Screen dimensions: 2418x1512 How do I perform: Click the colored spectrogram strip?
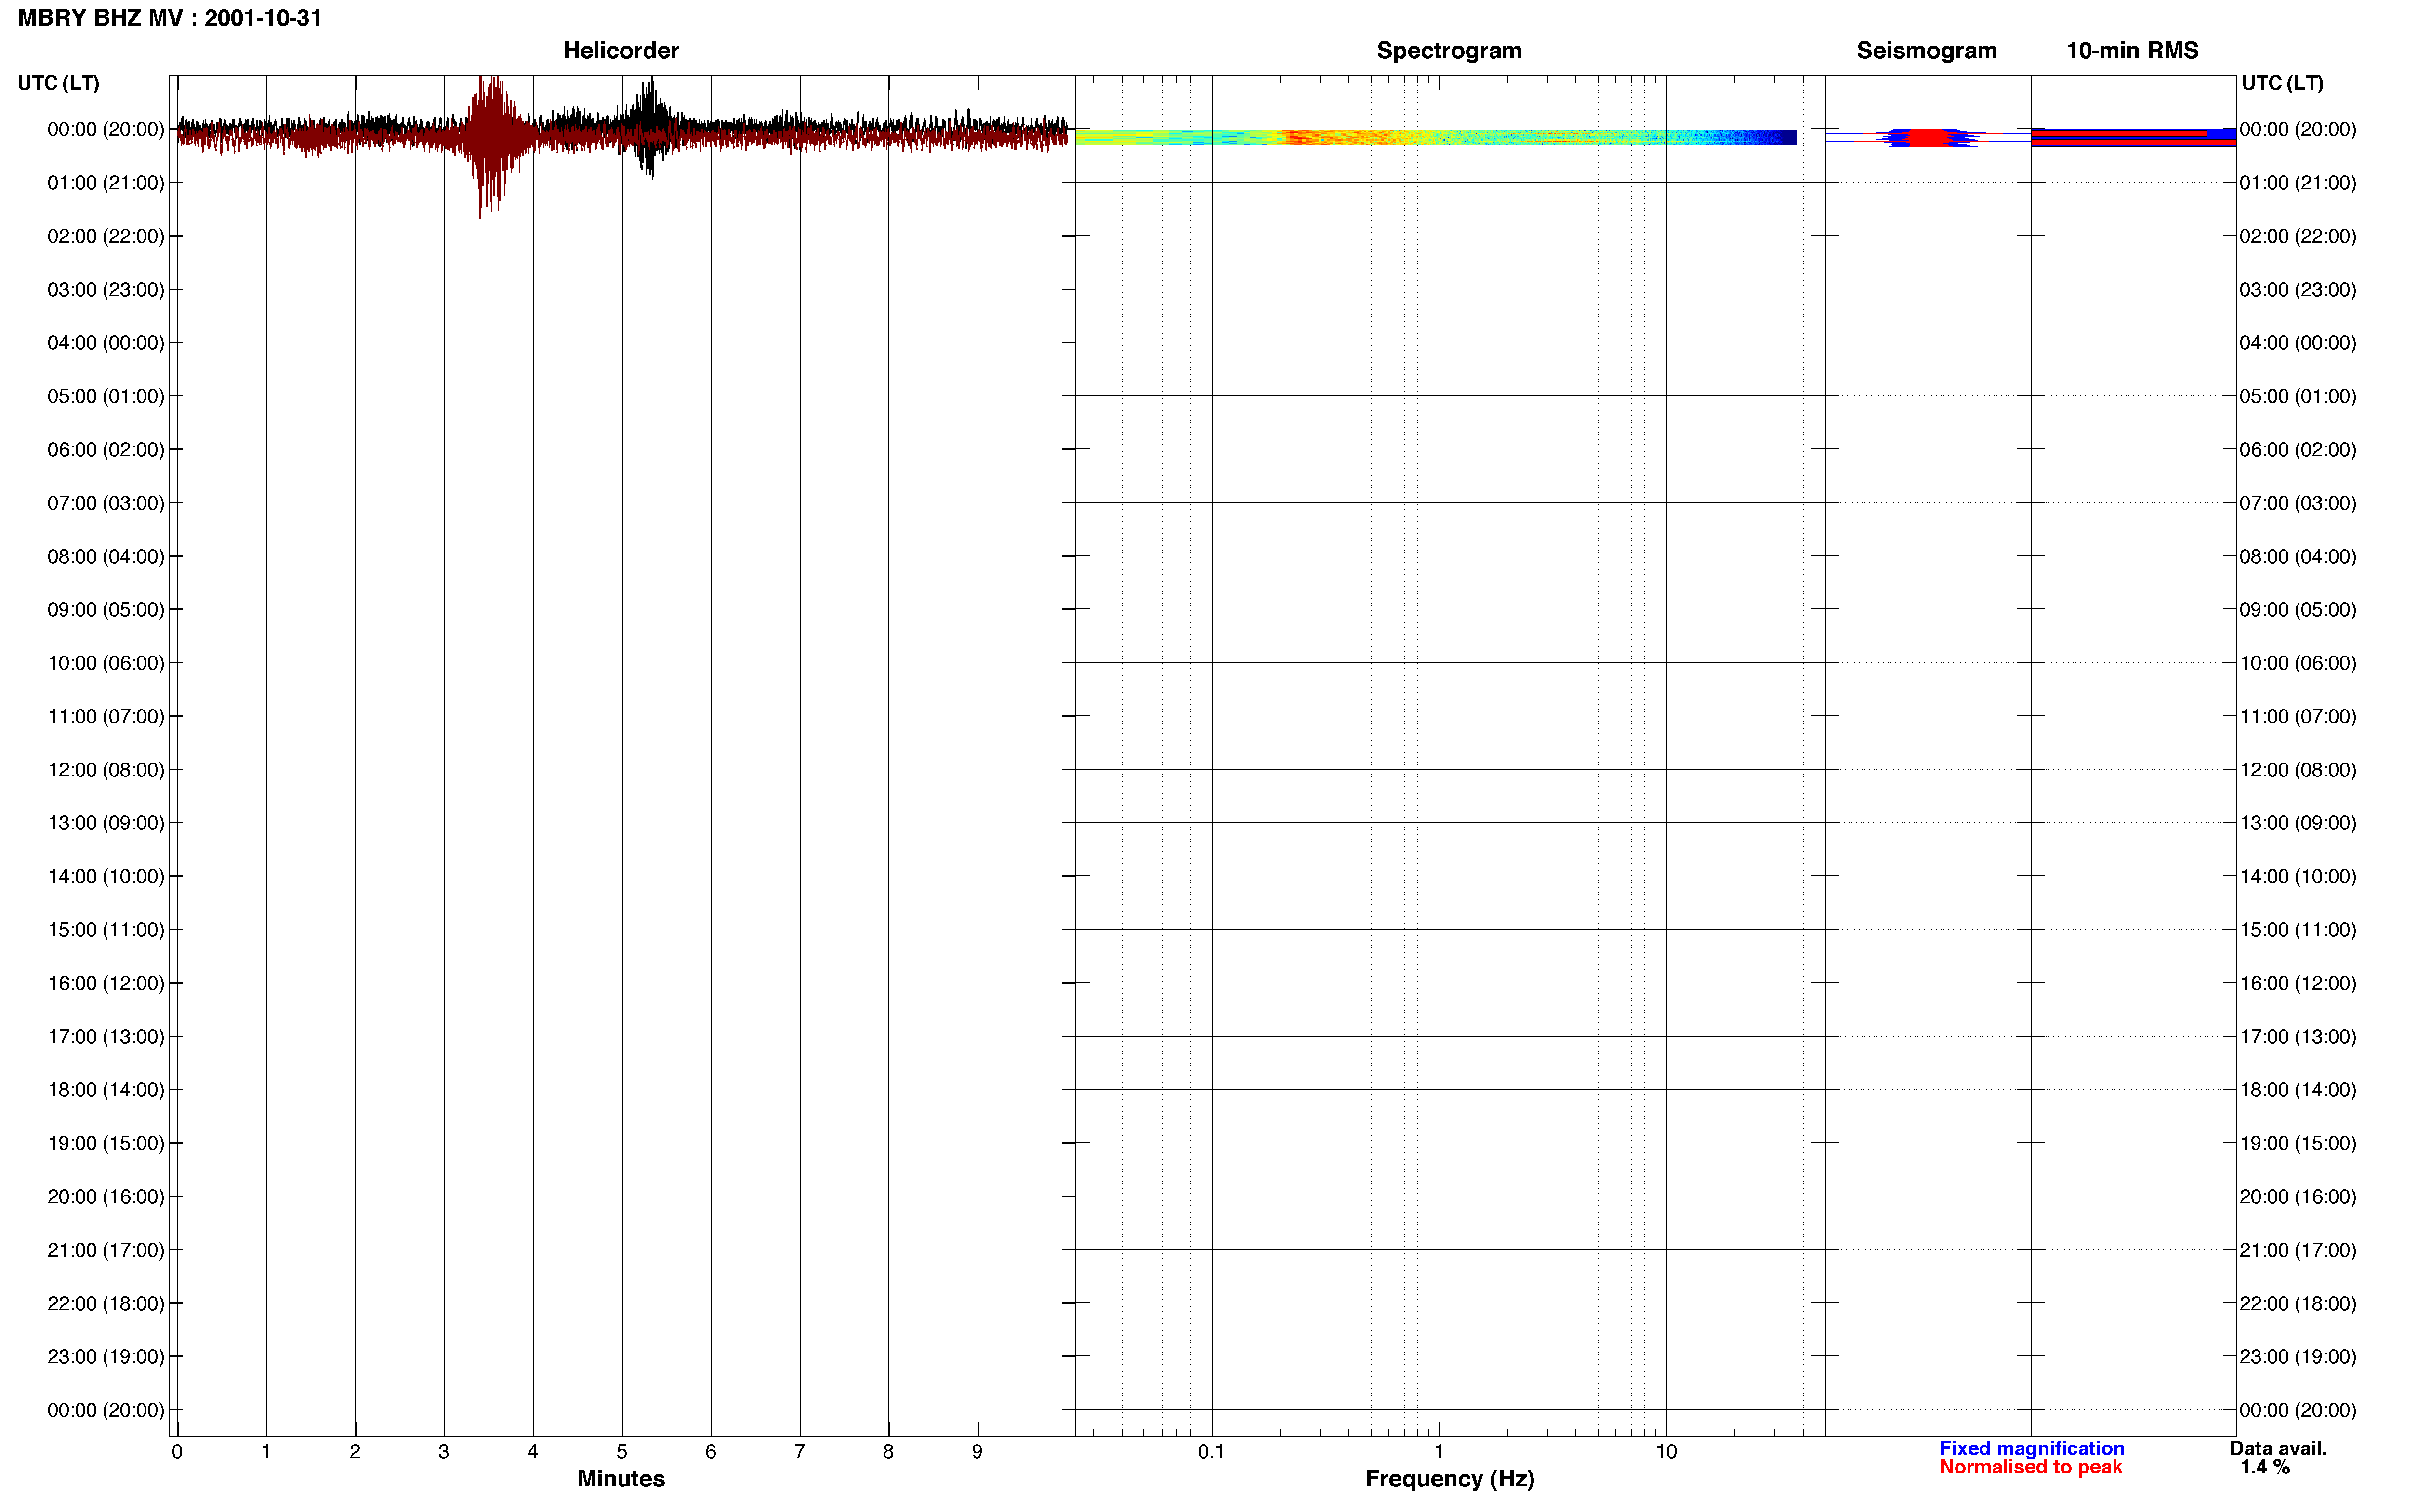click(1436, 137)
